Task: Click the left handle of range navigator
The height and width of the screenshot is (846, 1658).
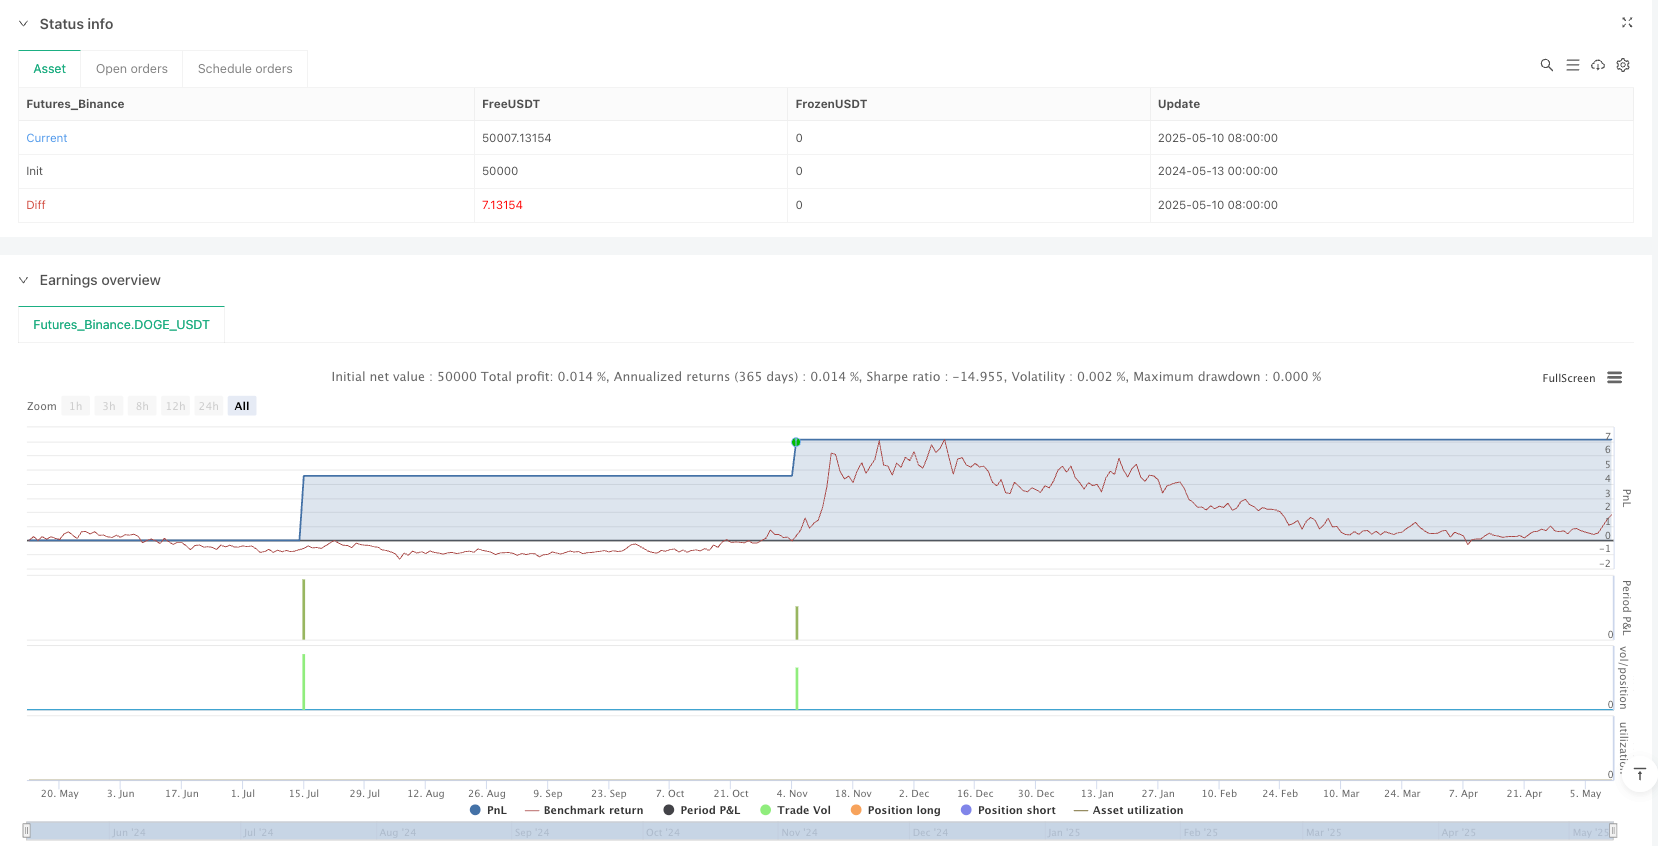Action: tap(27, 830)
